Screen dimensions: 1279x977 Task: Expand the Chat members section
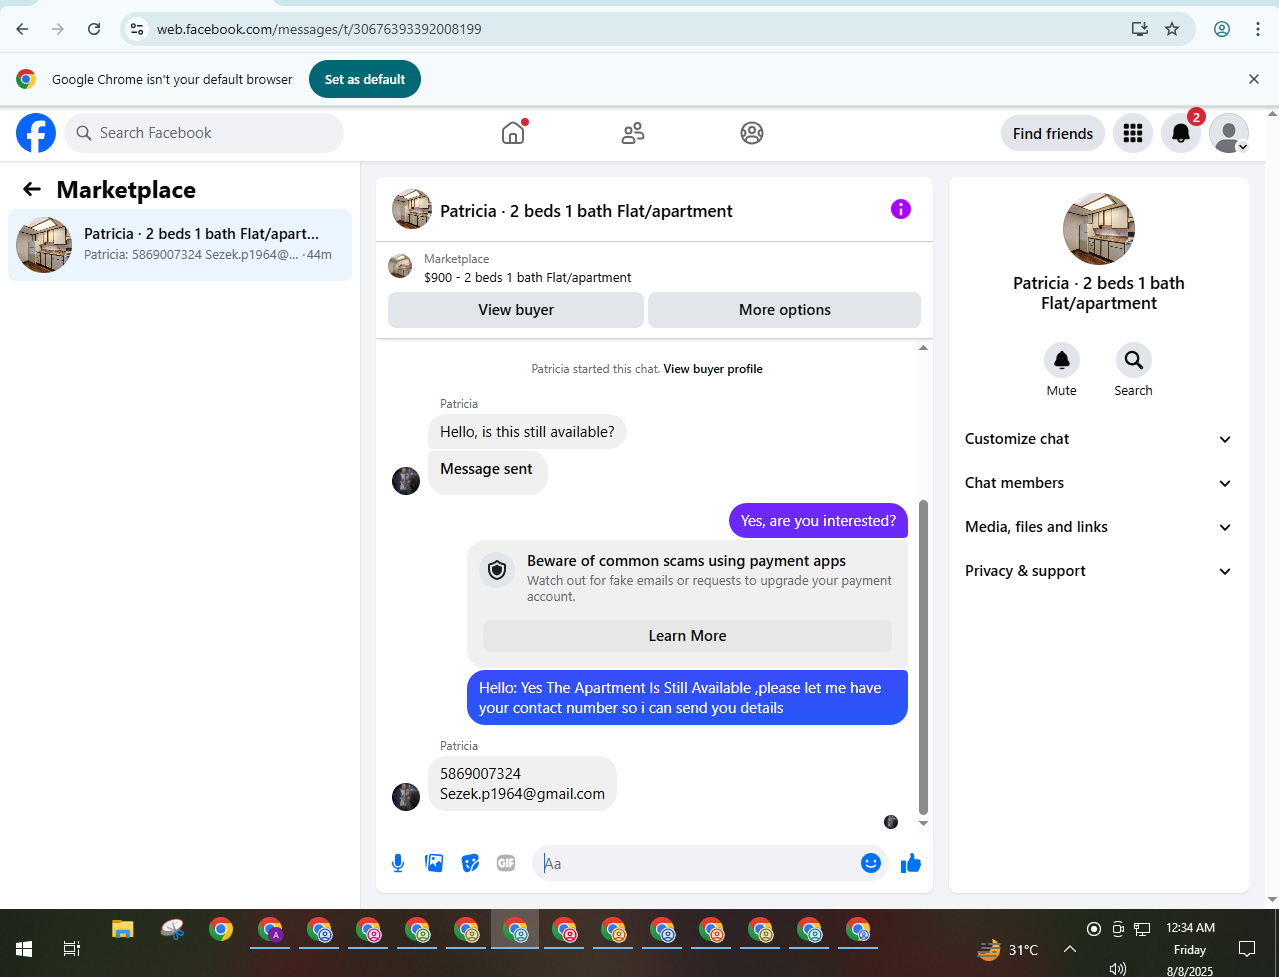(1099, 483)
